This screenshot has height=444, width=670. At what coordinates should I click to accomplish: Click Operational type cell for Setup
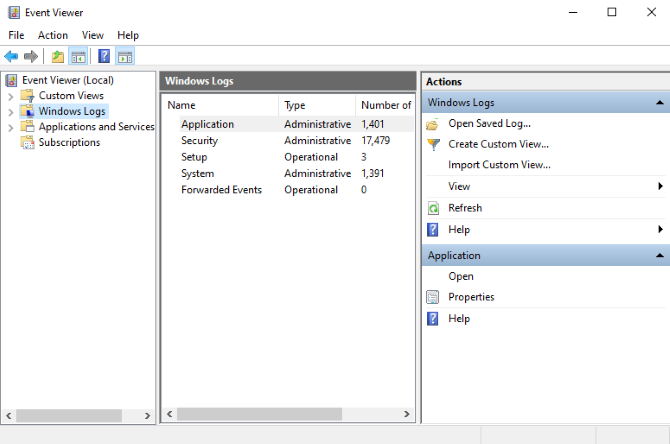[x=311, y=157]
